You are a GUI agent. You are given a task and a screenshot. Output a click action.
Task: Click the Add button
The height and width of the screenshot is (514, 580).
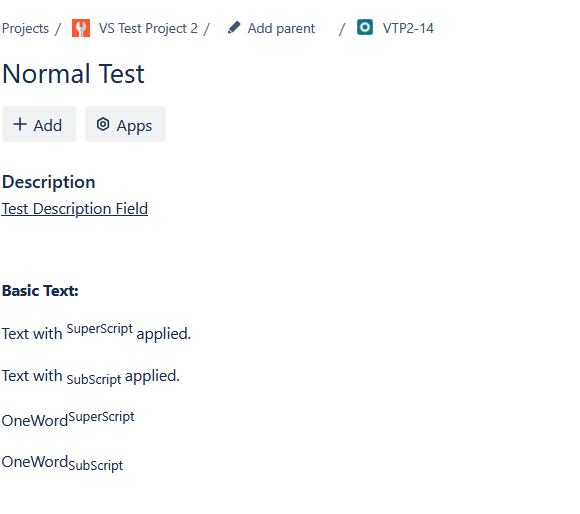point(39,124)
